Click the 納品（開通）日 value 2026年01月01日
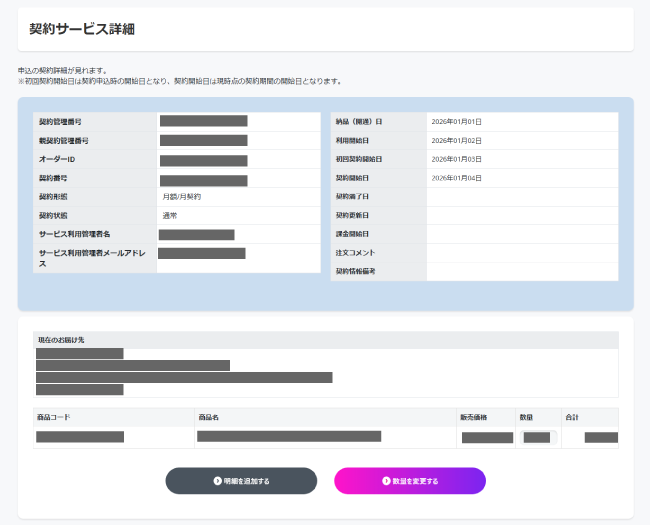The image size is (650, 525). 456,122
